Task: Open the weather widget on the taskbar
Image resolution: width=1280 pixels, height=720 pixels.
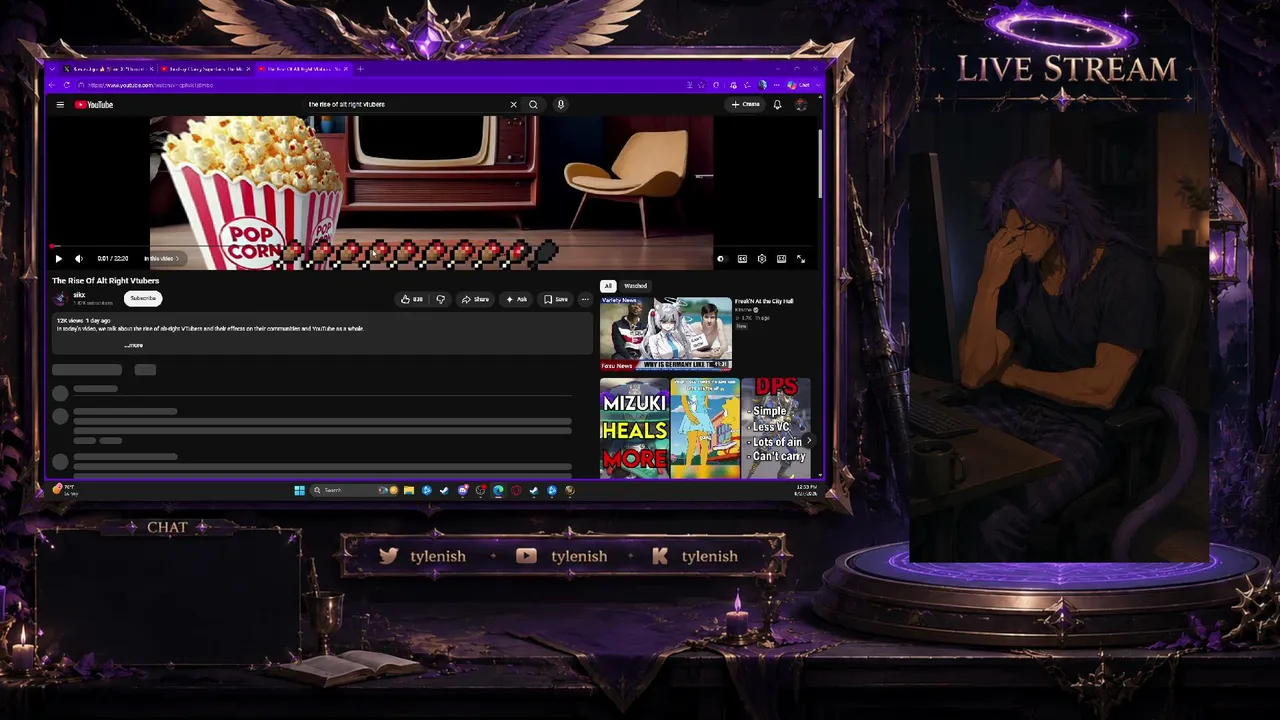Action: (x=64, y=490)
